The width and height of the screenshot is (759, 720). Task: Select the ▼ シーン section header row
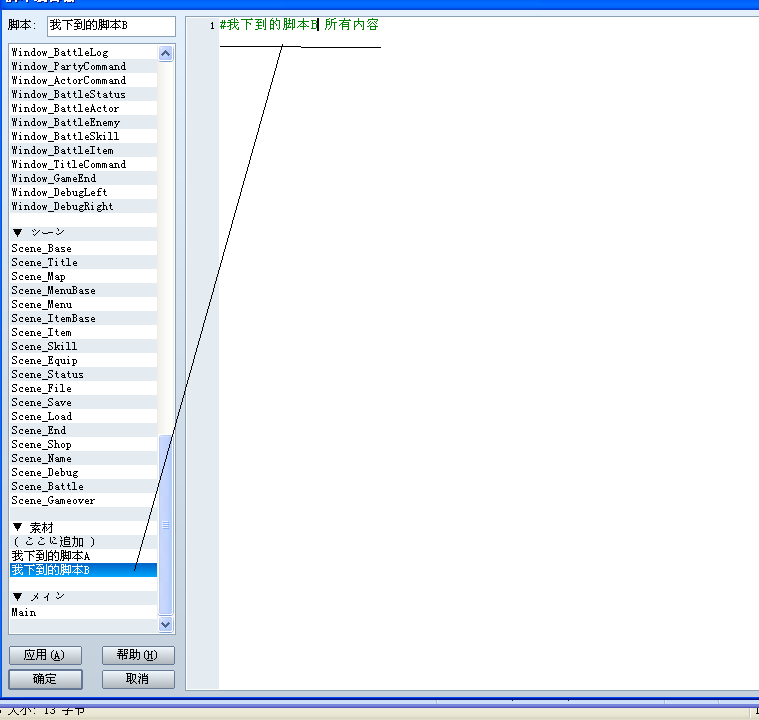tap(83, 233)
